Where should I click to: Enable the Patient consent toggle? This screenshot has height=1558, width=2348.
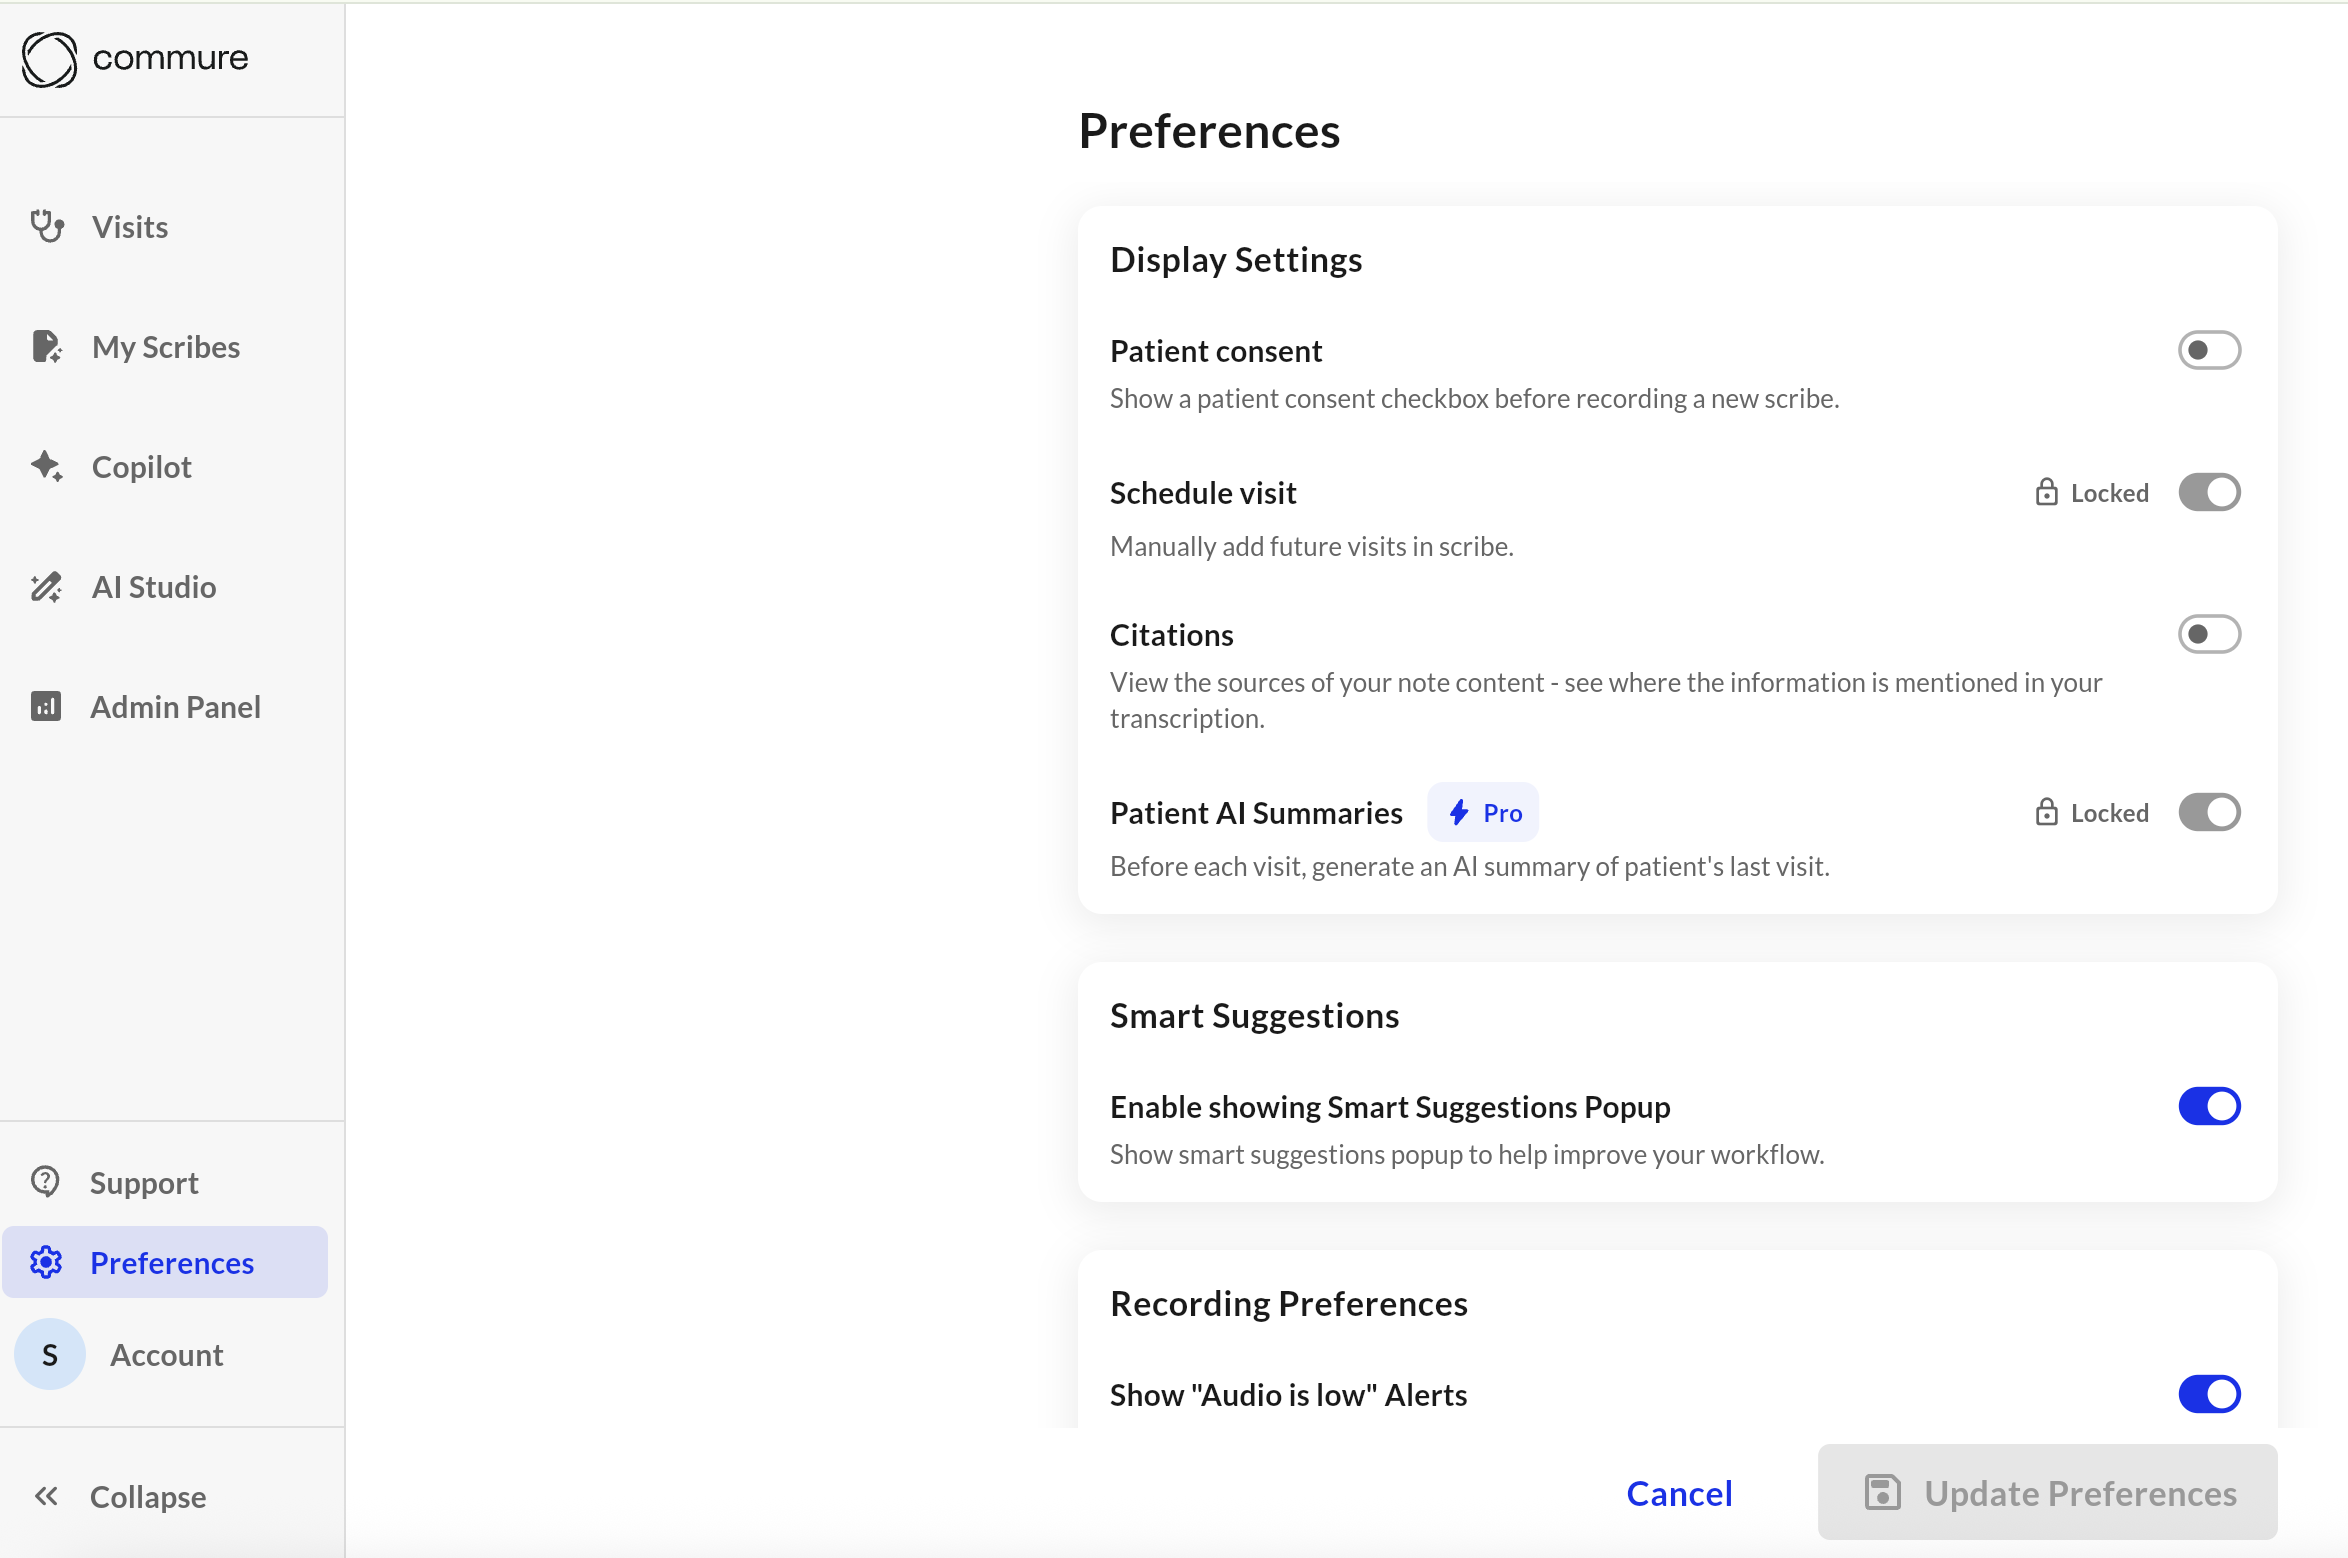point(2209,350)
